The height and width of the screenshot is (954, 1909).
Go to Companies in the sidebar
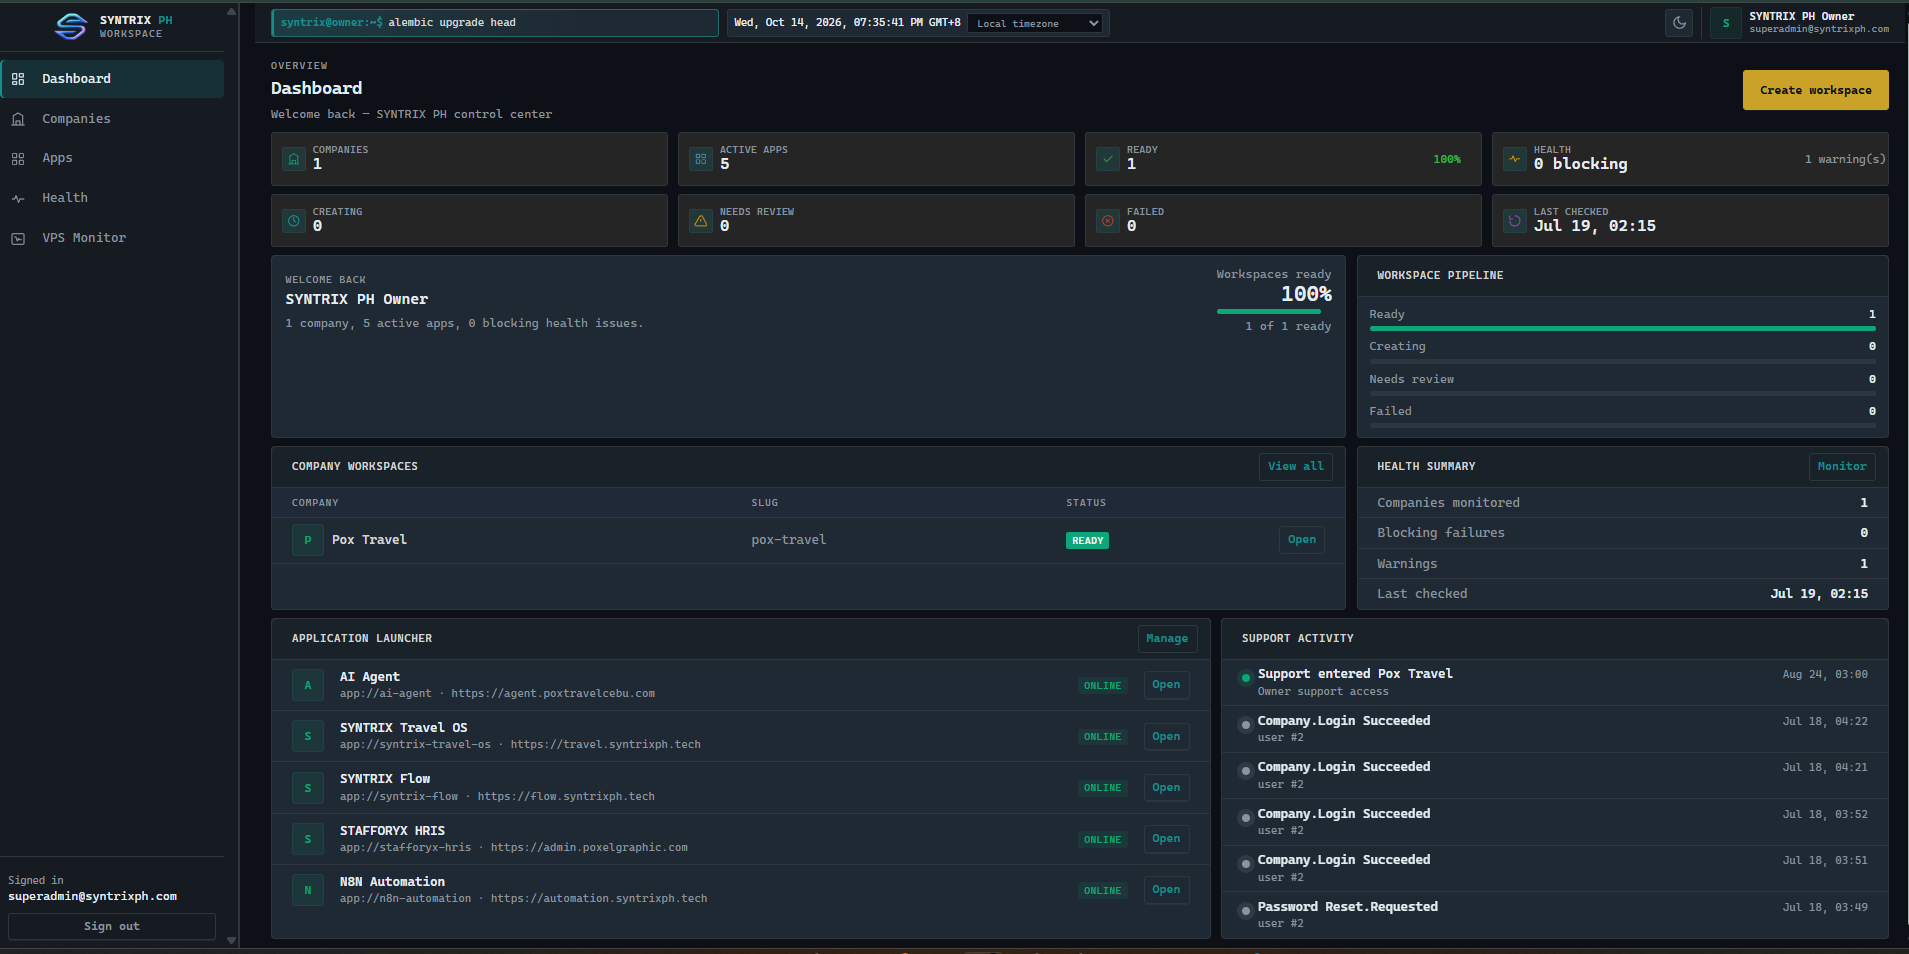click(112, 119)
